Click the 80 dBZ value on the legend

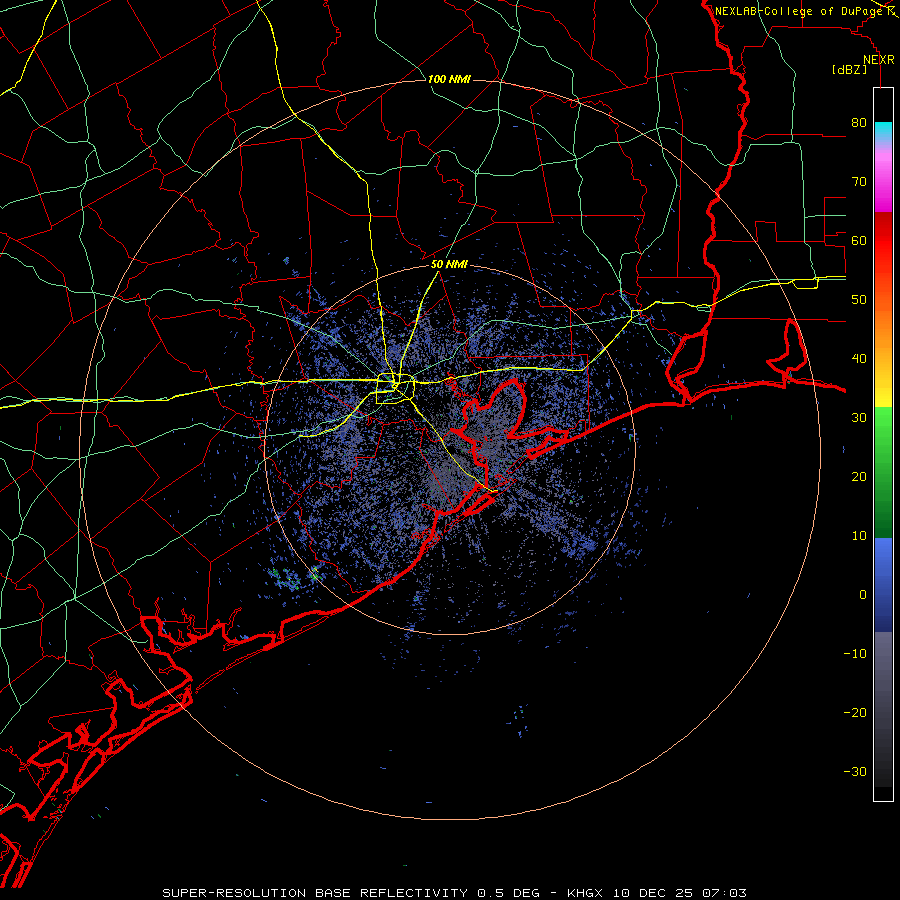click(859, 123)
